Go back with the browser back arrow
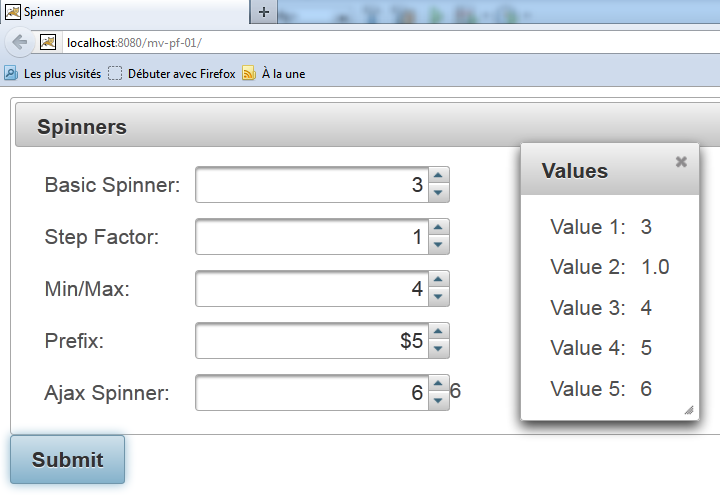 (19, 42)
